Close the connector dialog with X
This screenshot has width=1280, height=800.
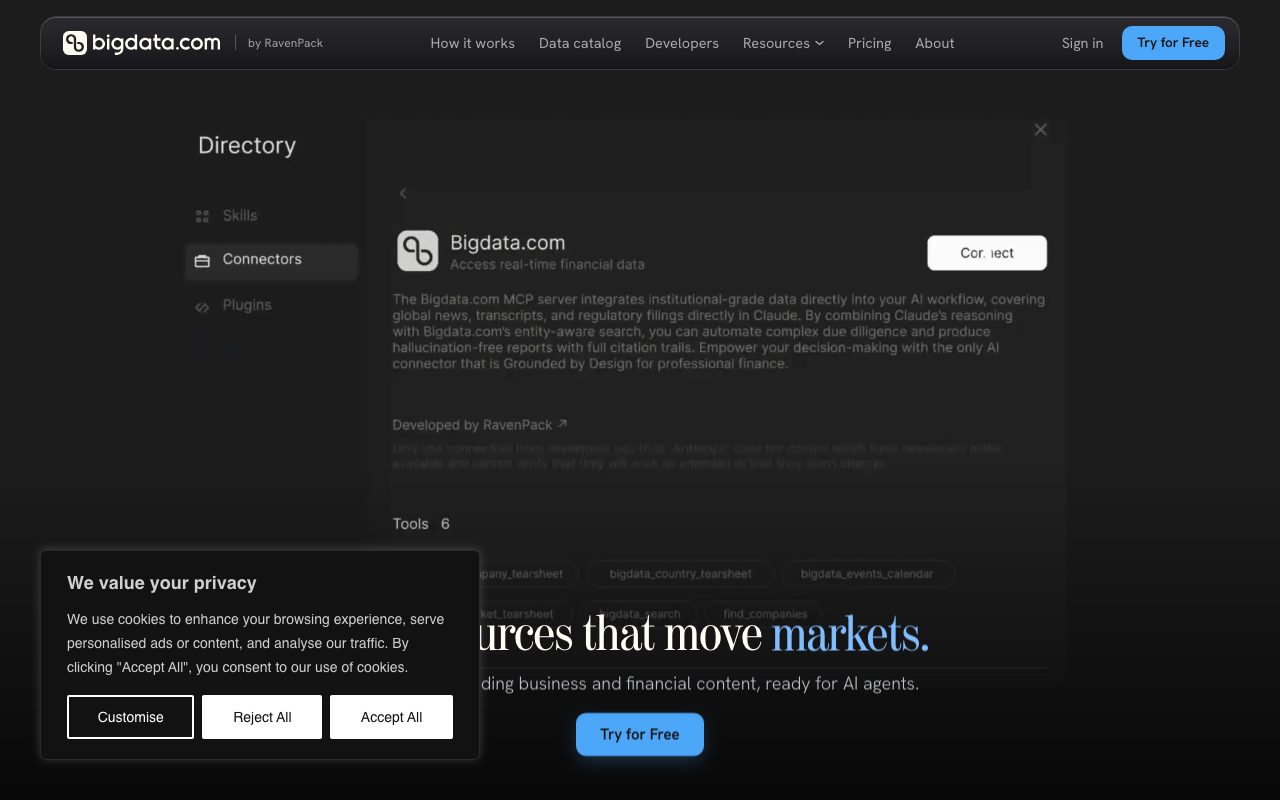click(x=1040, y=129)
